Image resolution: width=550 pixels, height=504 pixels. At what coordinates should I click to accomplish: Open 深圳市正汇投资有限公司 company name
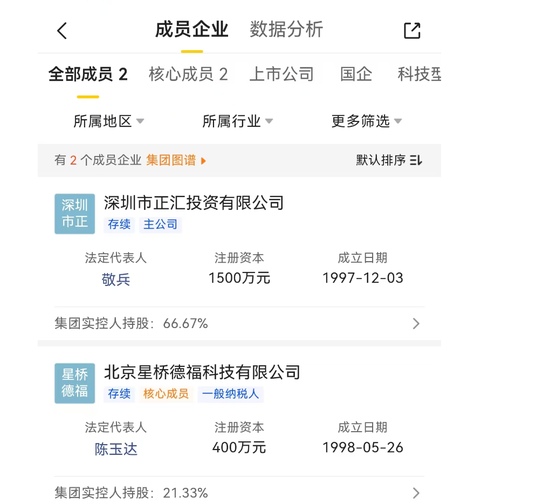coord(194,203)
